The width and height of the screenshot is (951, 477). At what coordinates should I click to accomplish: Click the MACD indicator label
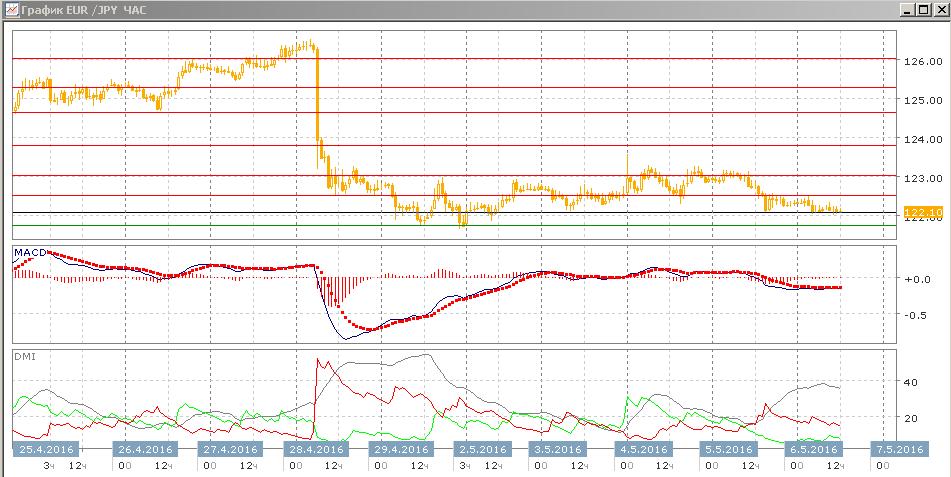30,252
